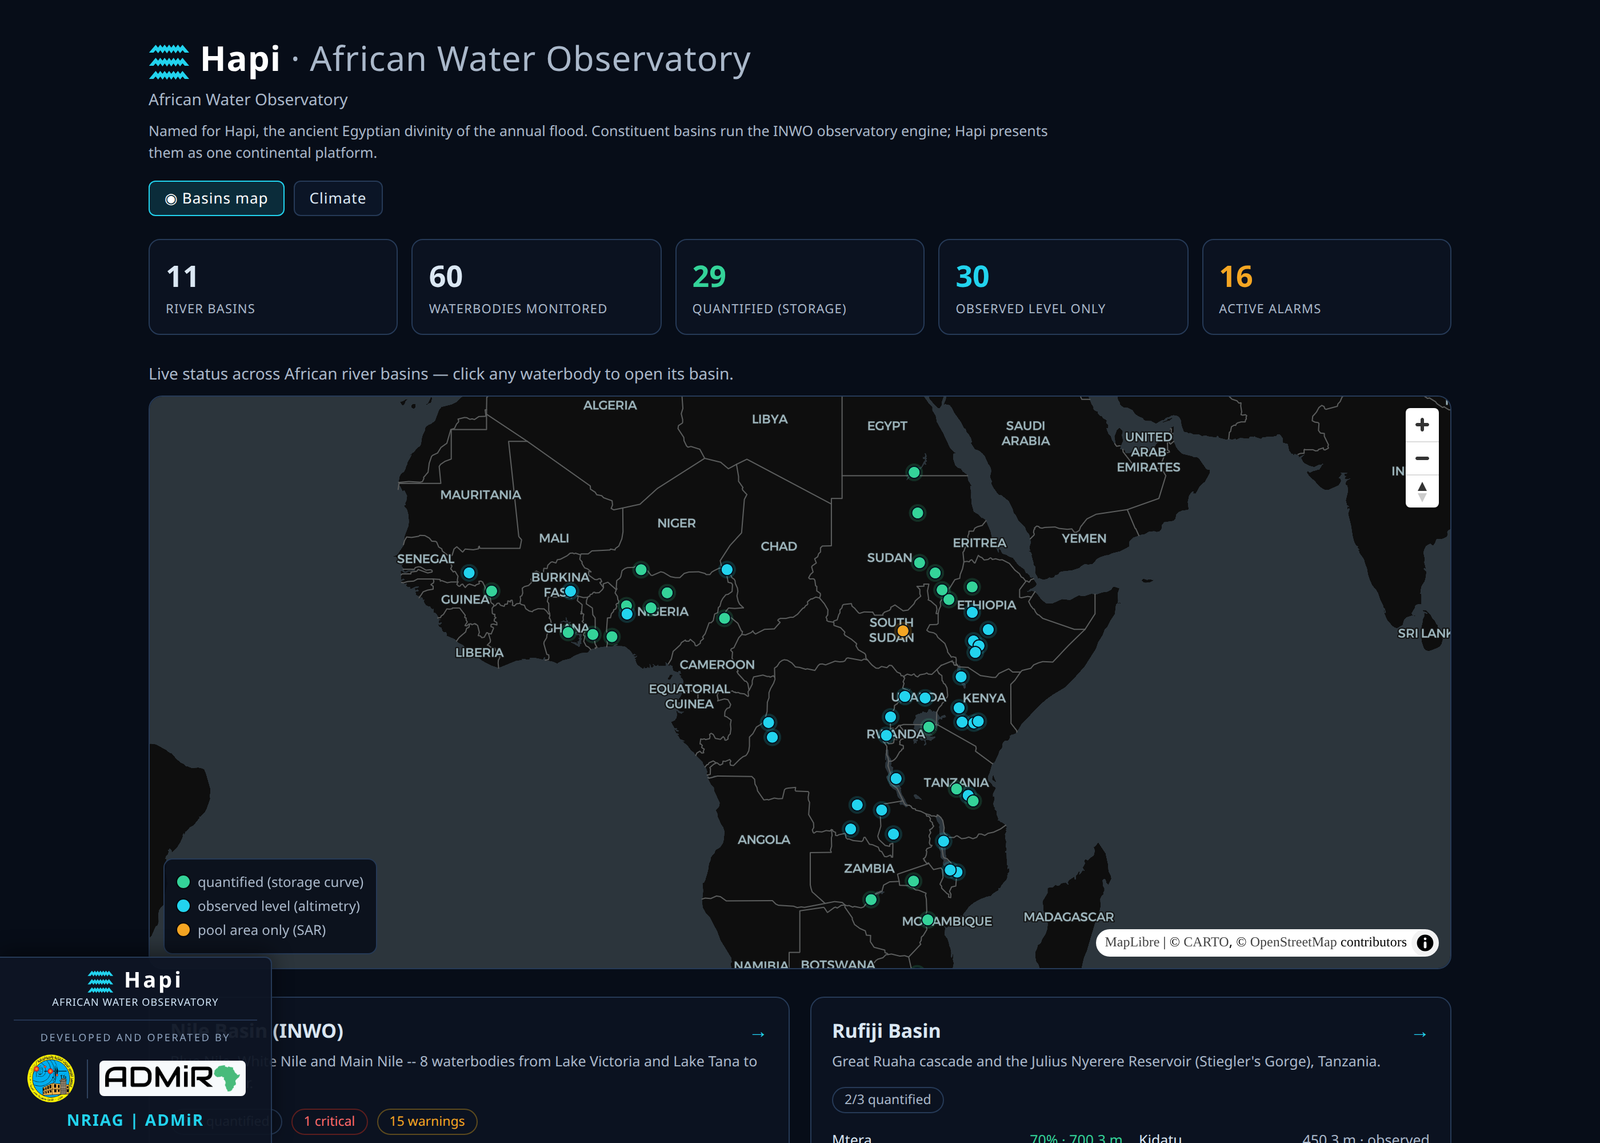This screenshot has height=1143, width=1600.
Task: Click the 2/3 quantified badge in Rufiji
Action: 887,1099
